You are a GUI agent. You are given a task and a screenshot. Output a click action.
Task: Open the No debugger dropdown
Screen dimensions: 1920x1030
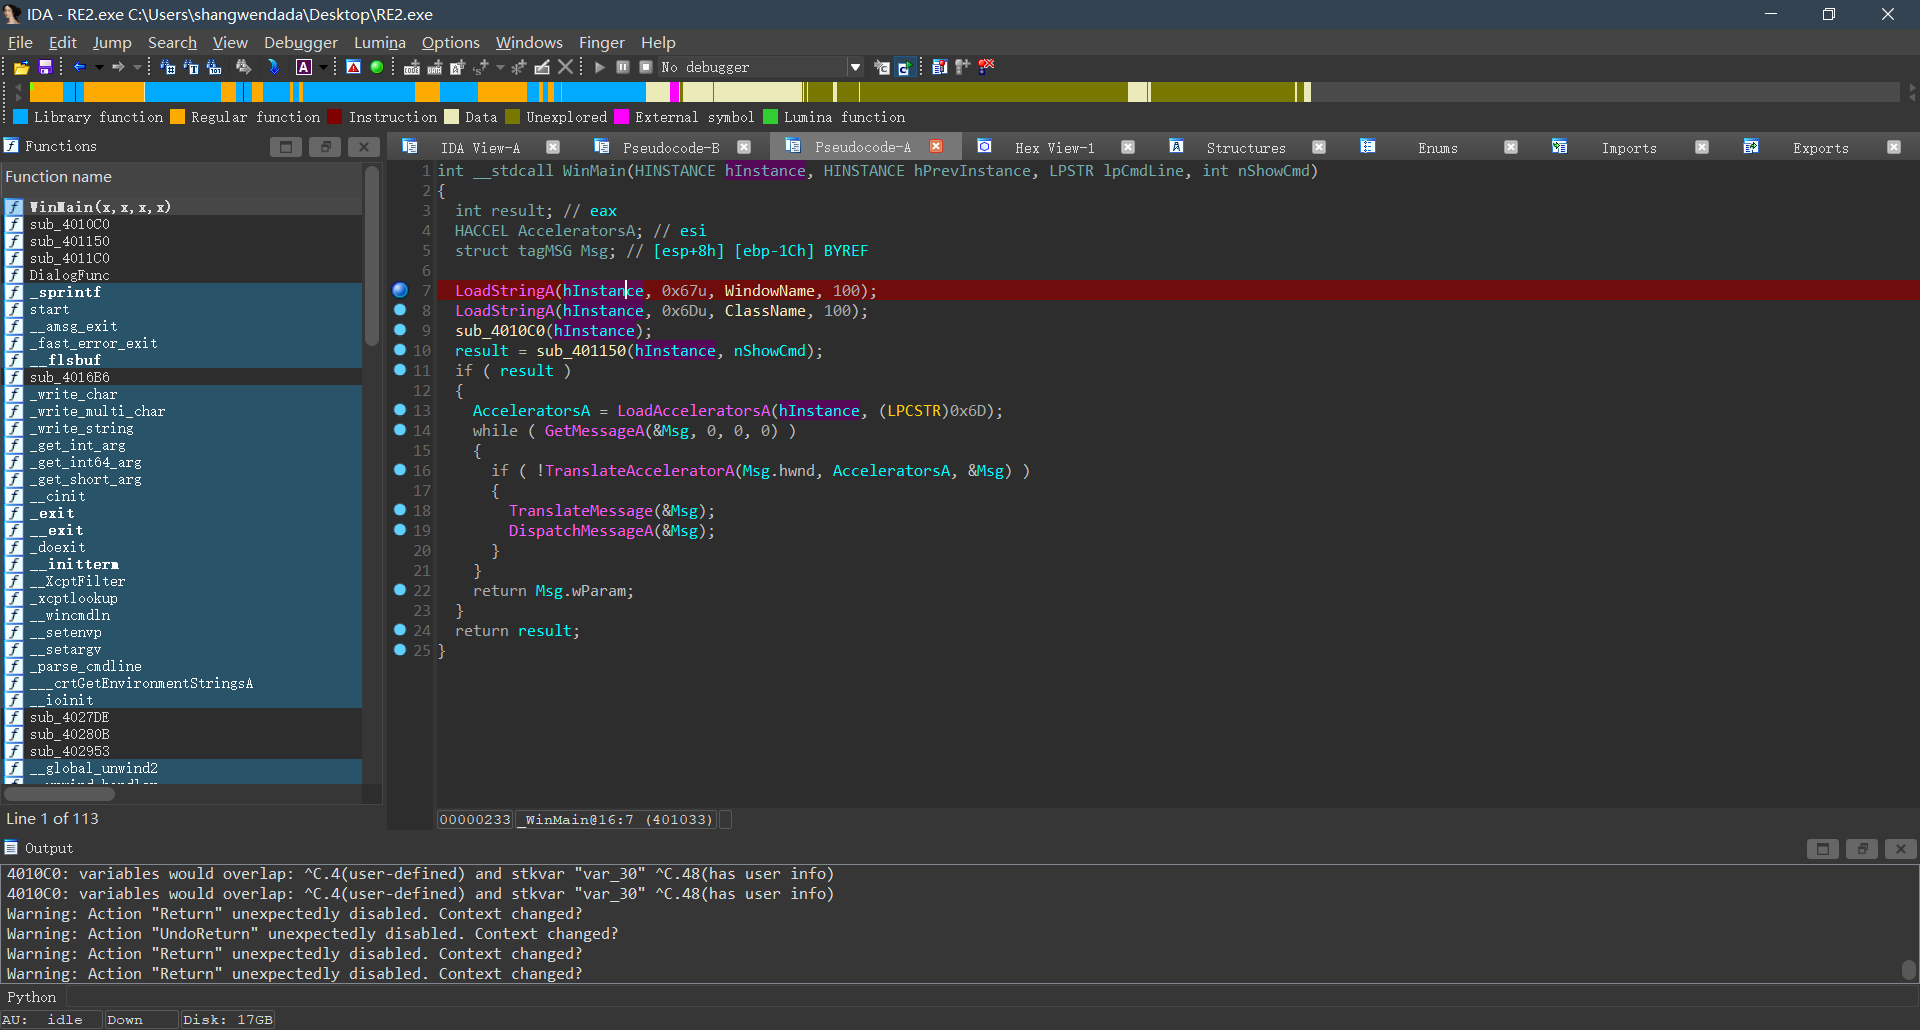coord(855,67)
